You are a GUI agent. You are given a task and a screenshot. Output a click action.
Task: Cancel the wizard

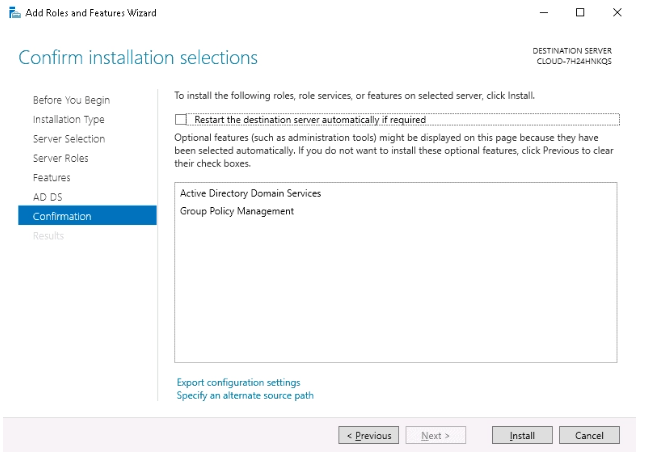pos(589,435)
